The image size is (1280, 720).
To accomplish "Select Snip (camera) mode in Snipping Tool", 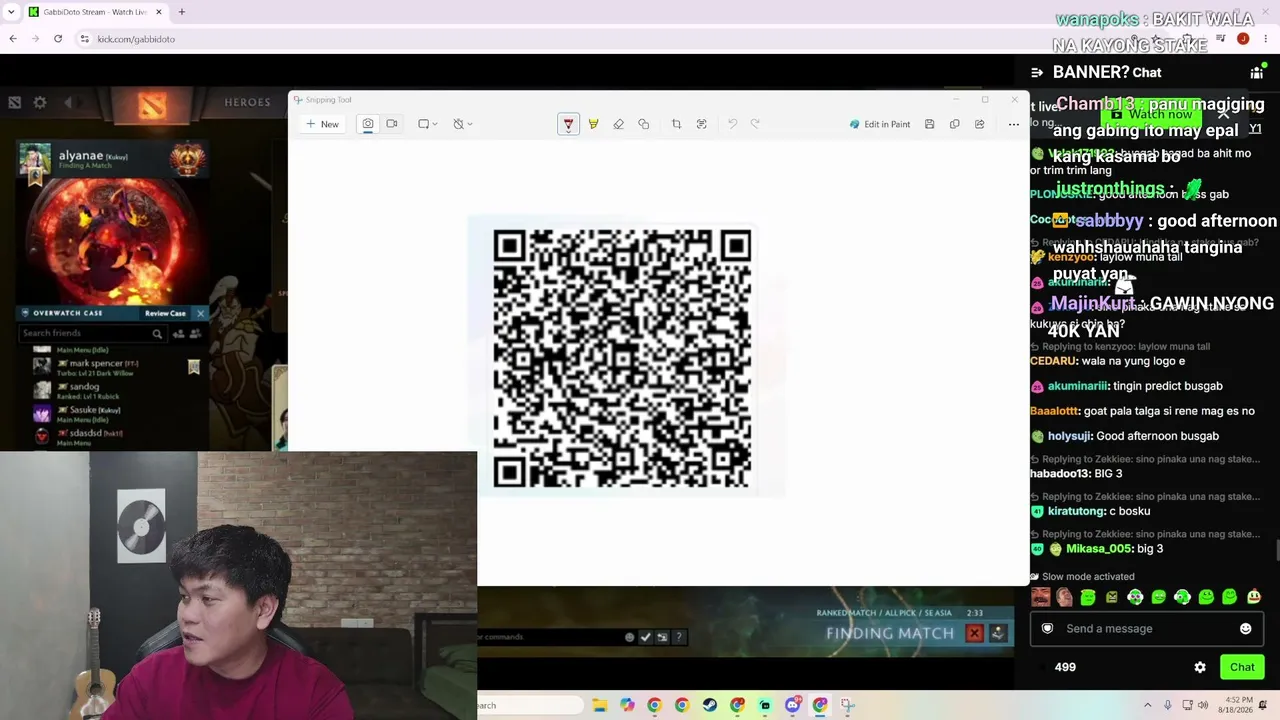I will (368, 124).
